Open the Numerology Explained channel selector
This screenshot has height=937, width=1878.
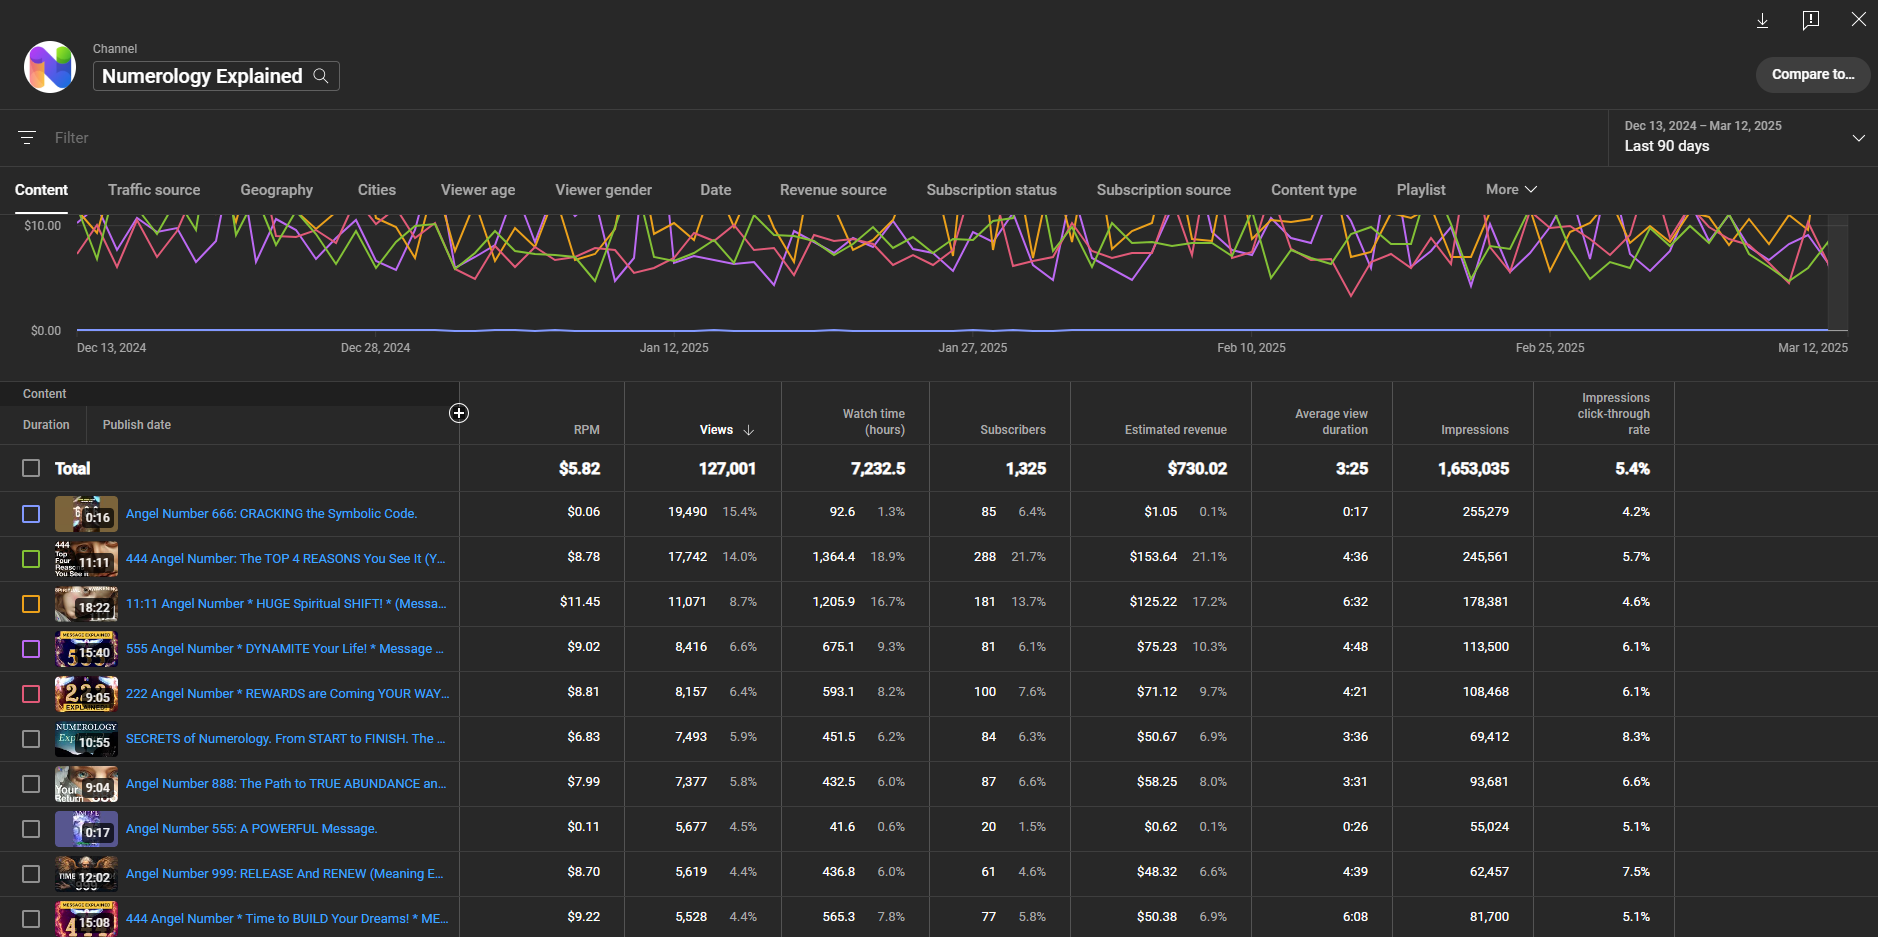click(x=216, y=76)
